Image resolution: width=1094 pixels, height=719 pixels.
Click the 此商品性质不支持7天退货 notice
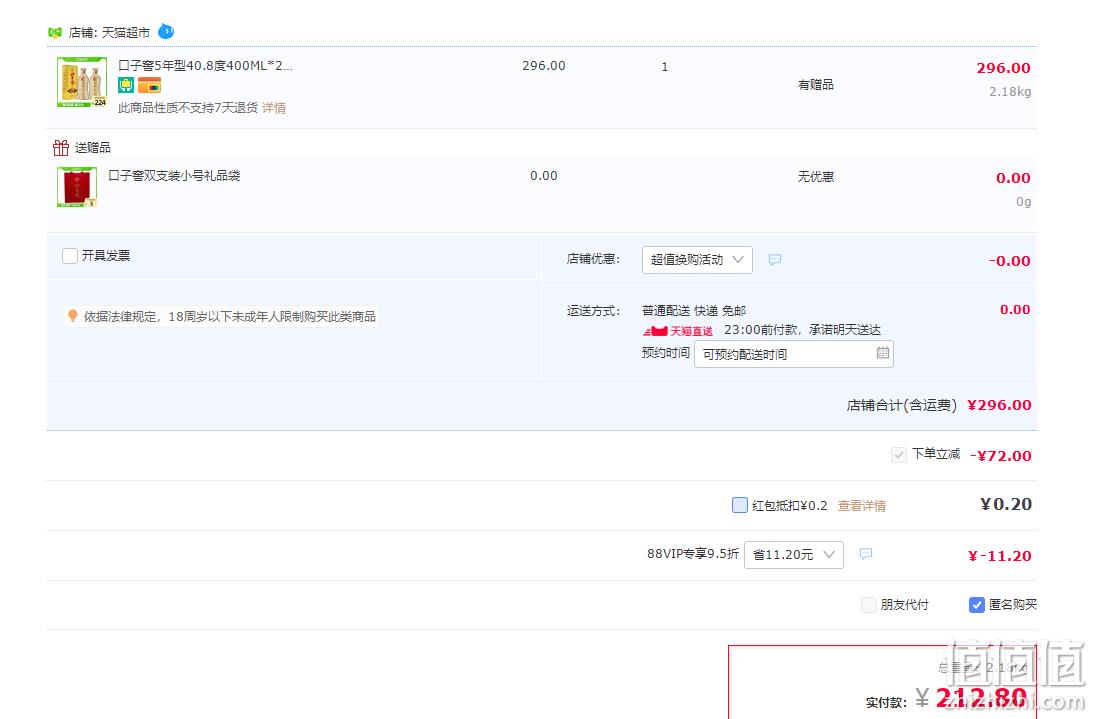188,108
